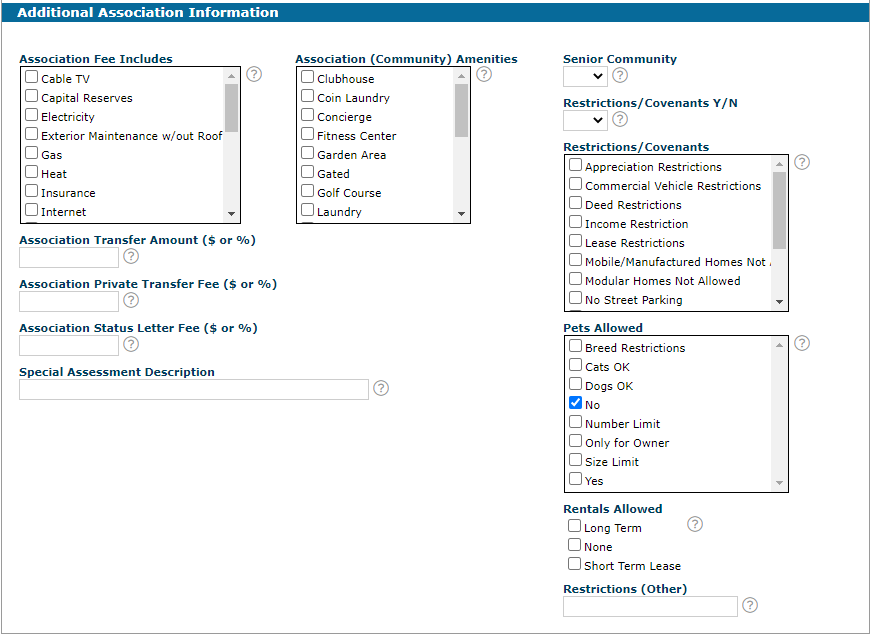
Task: Click down arrow of Amenities list scrollbar
Action: tap(461, 214)
